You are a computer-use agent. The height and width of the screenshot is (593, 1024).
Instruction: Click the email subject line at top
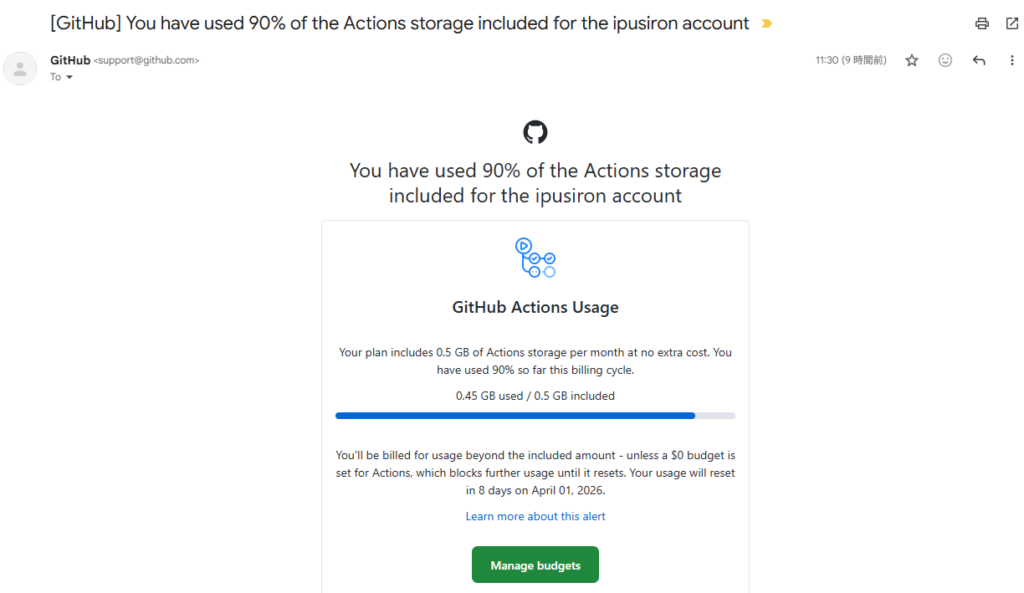[400, 24]
